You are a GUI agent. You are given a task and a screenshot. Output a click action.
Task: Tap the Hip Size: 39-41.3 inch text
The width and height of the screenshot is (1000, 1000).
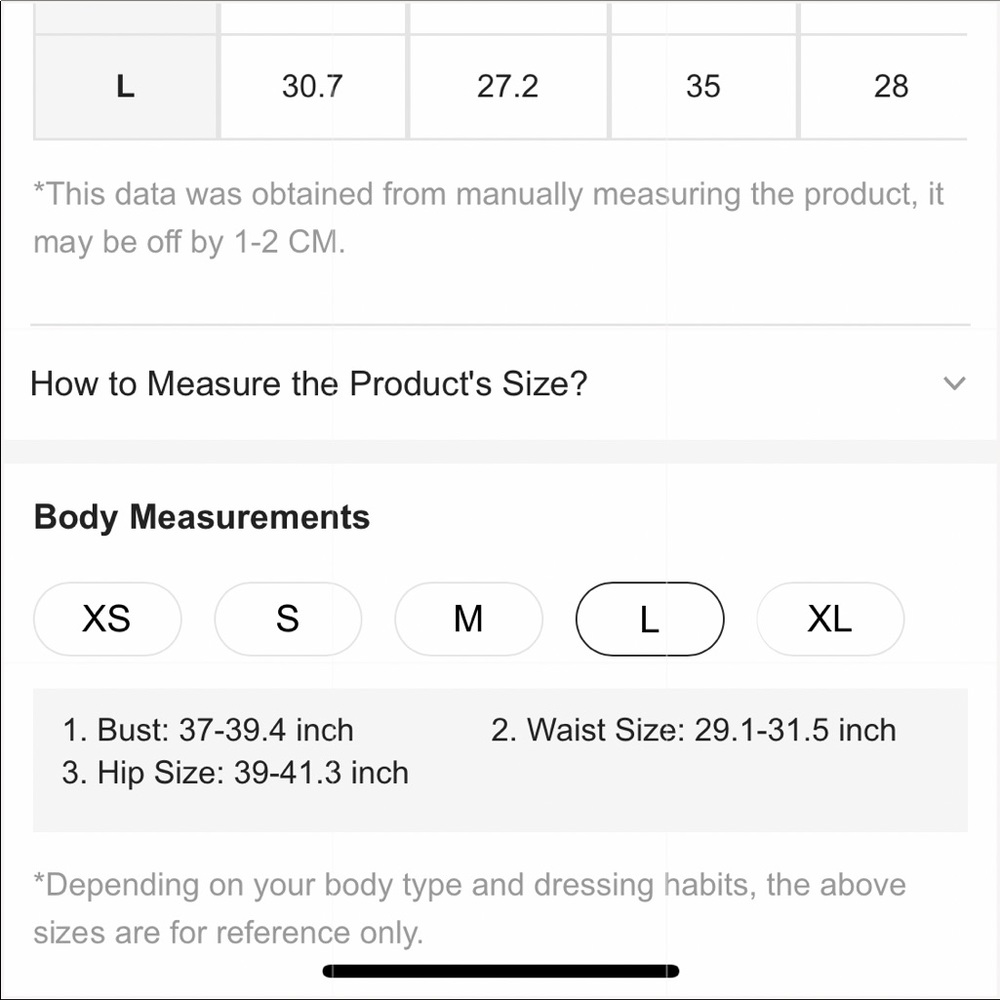coord(235,773)
